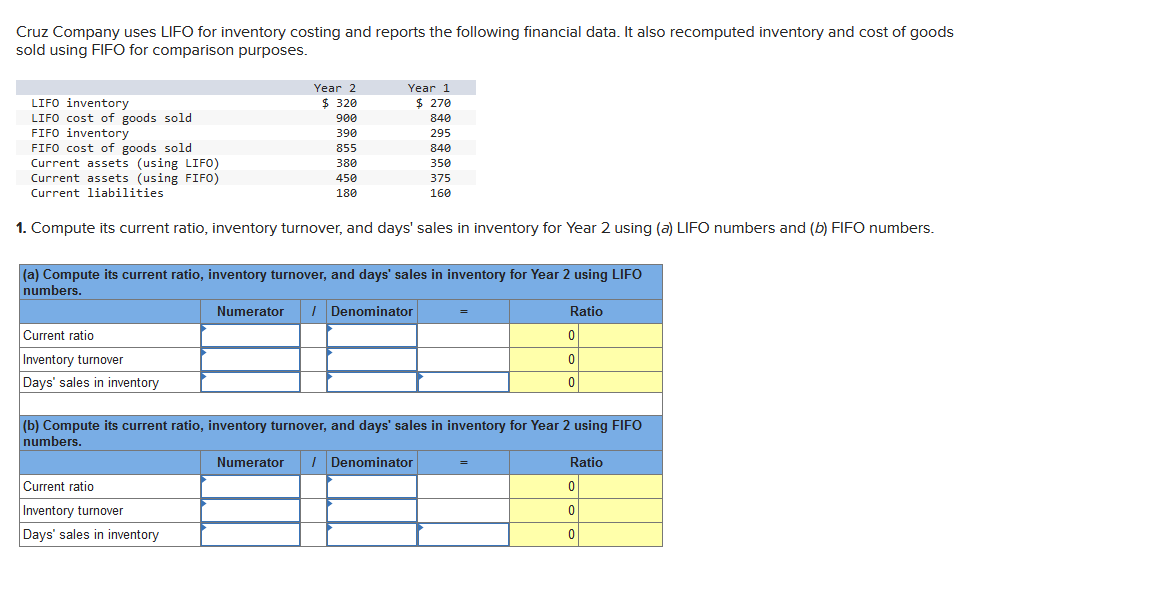The image size is (1158, 599).
Task: Click the Current ratio Numerator cell in LIFO table
Action: click(249, 336)
